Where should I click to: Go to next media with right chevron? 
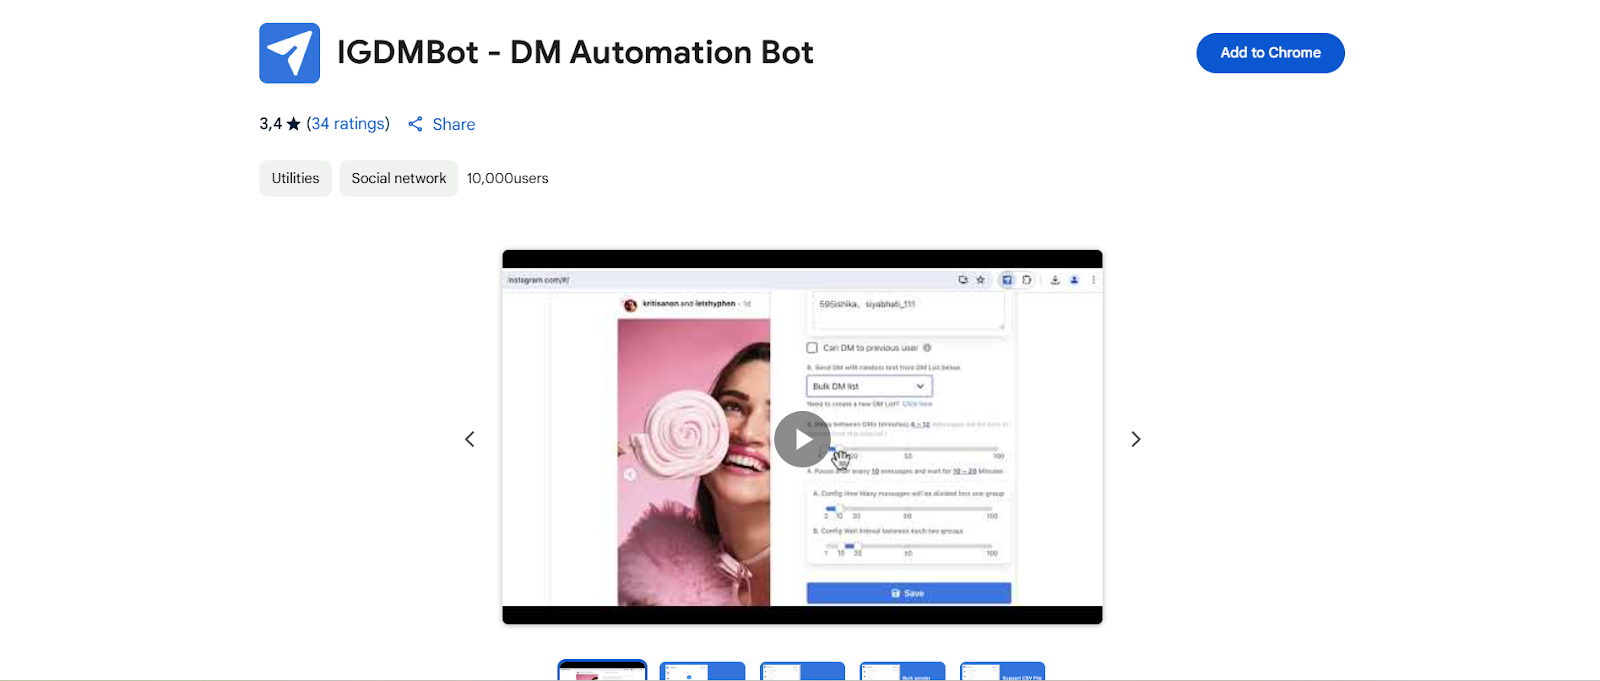tap(1135, 439)
